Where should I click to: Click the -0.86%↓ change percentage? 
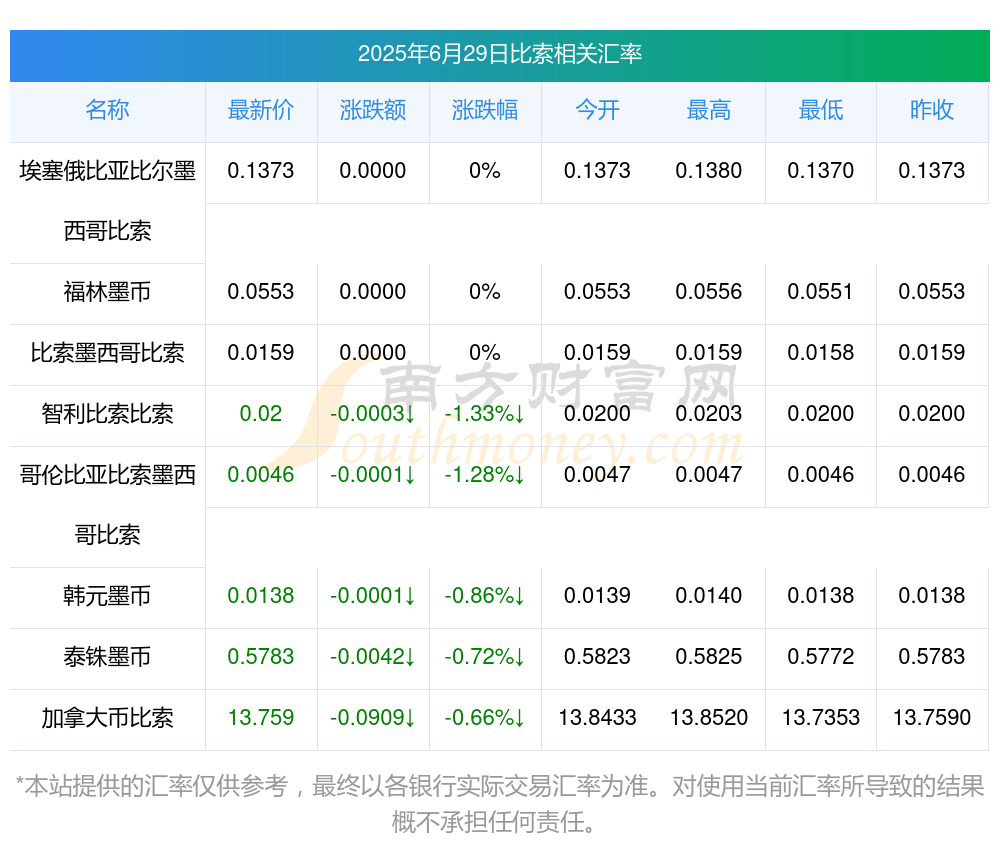[485, 596]
